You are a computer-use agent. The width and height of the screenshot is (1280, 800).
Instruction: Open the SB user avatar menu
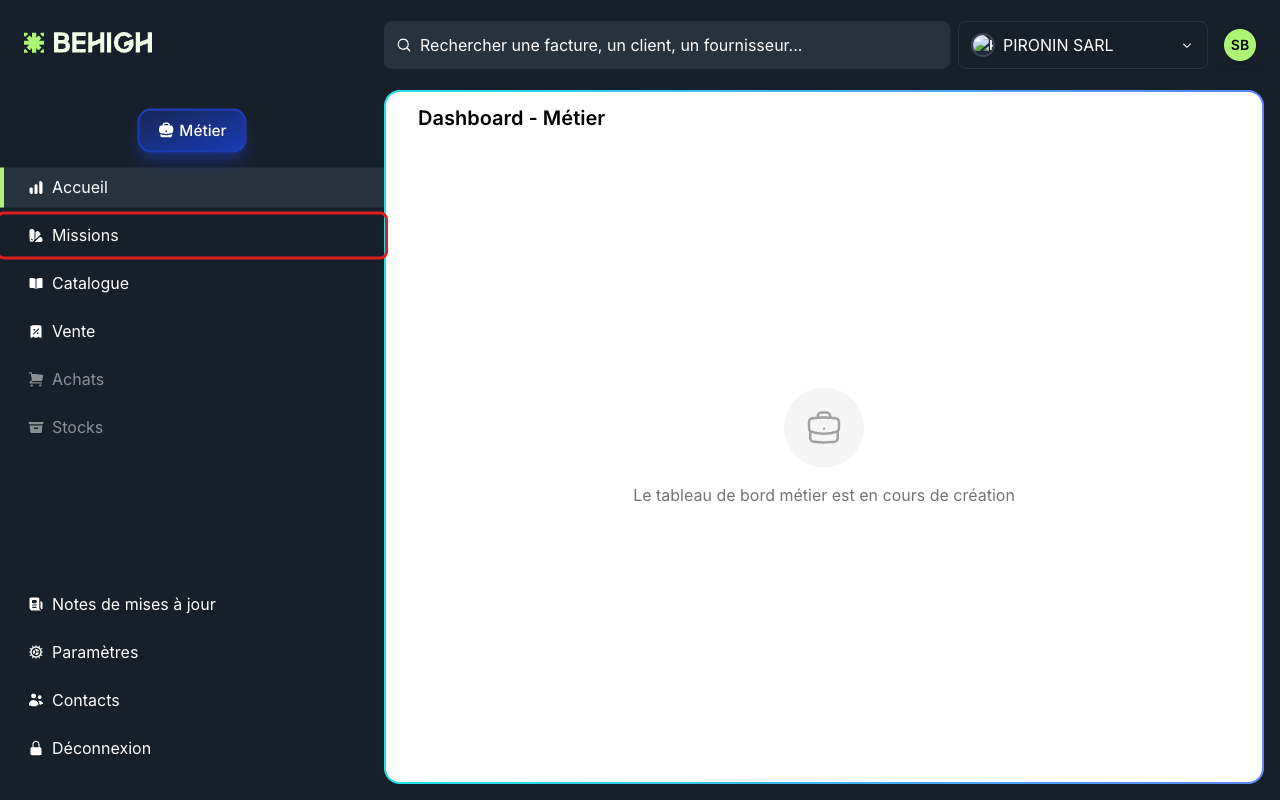pos(1240,45)
